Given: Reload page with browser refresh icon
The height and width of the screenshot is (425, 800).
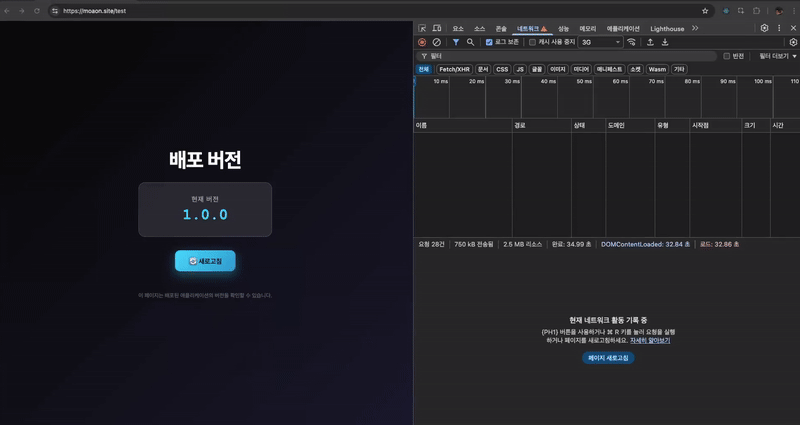Looking at the screenshot, I should coord(37,11).
